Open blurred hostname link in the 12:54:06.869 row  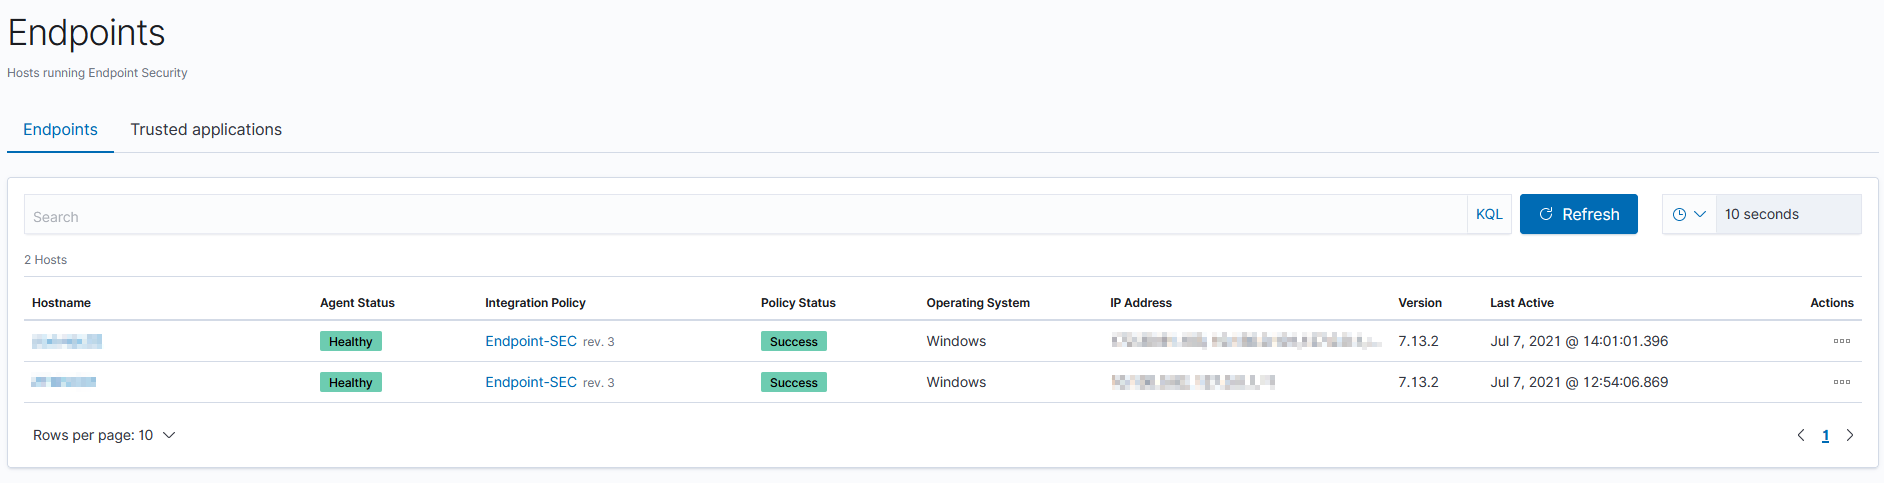pos(64,382)
